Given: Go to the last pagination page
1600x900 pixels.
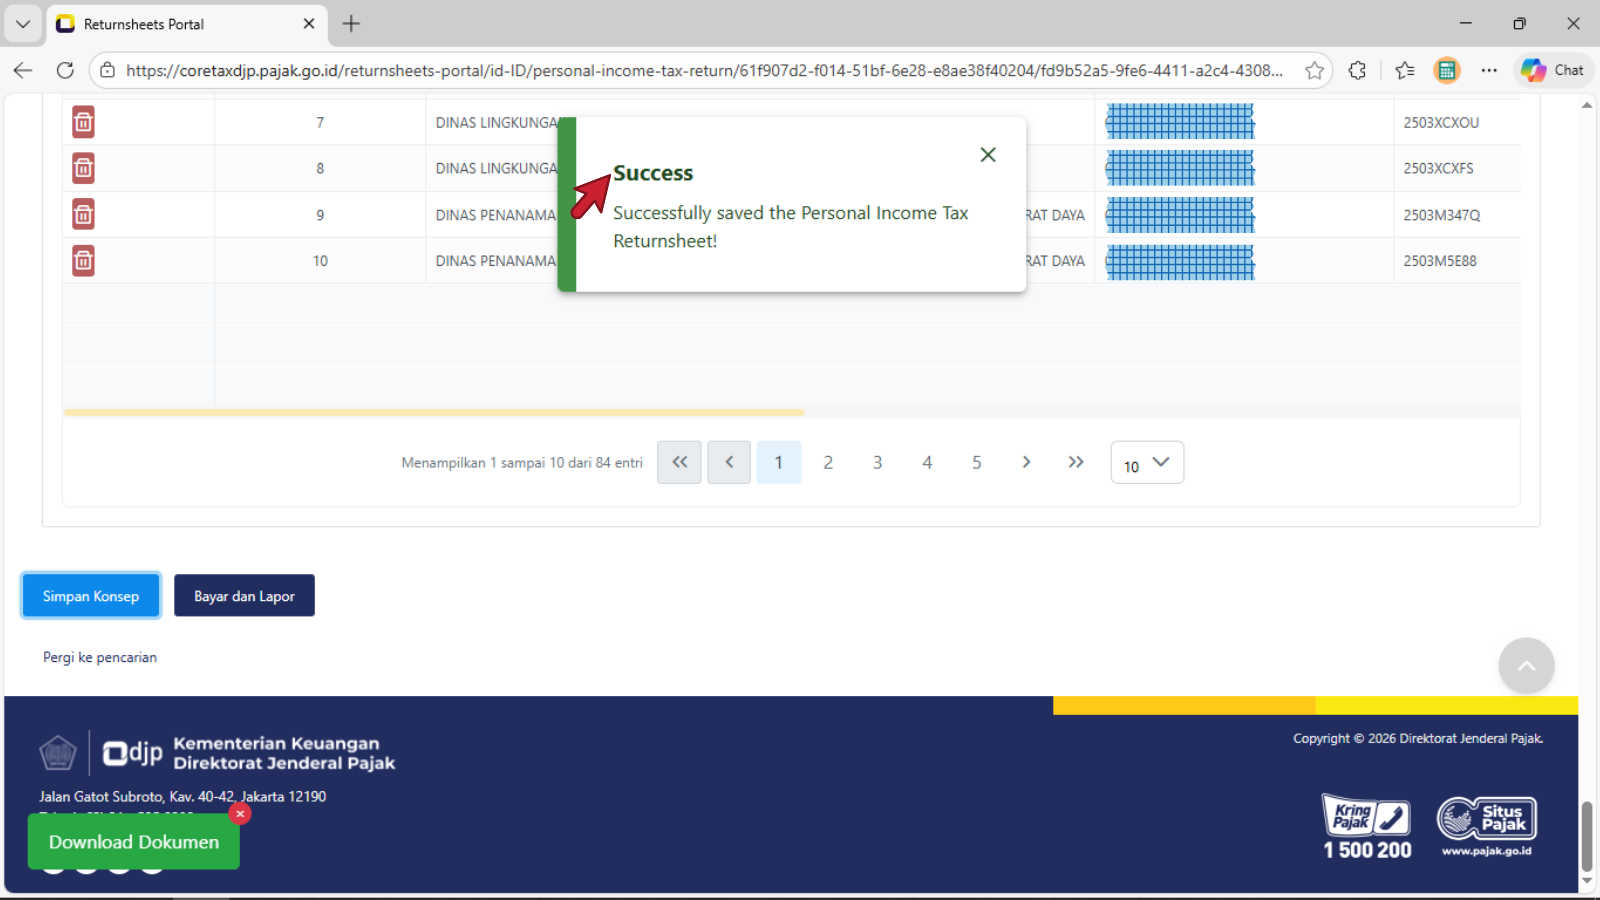Looking at the screenshot, I should [1075, 462].
